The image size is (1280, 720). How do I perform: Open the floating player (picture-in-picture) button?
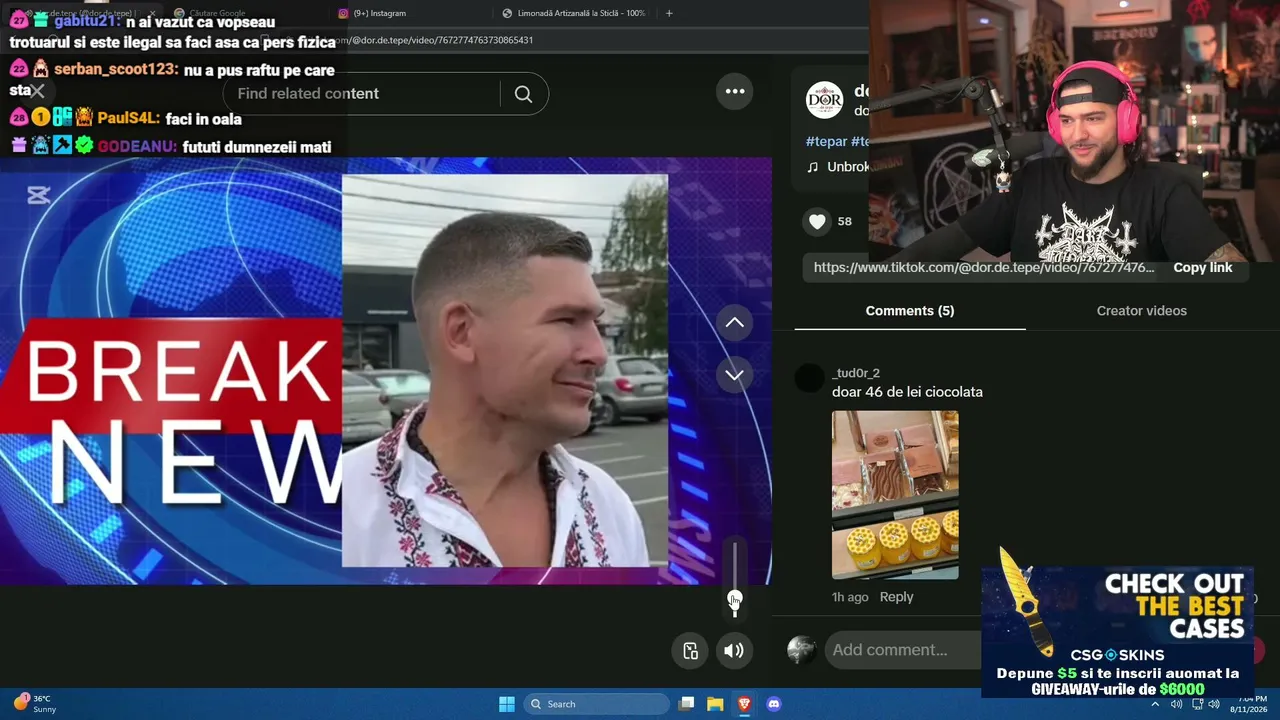[690, 651]
